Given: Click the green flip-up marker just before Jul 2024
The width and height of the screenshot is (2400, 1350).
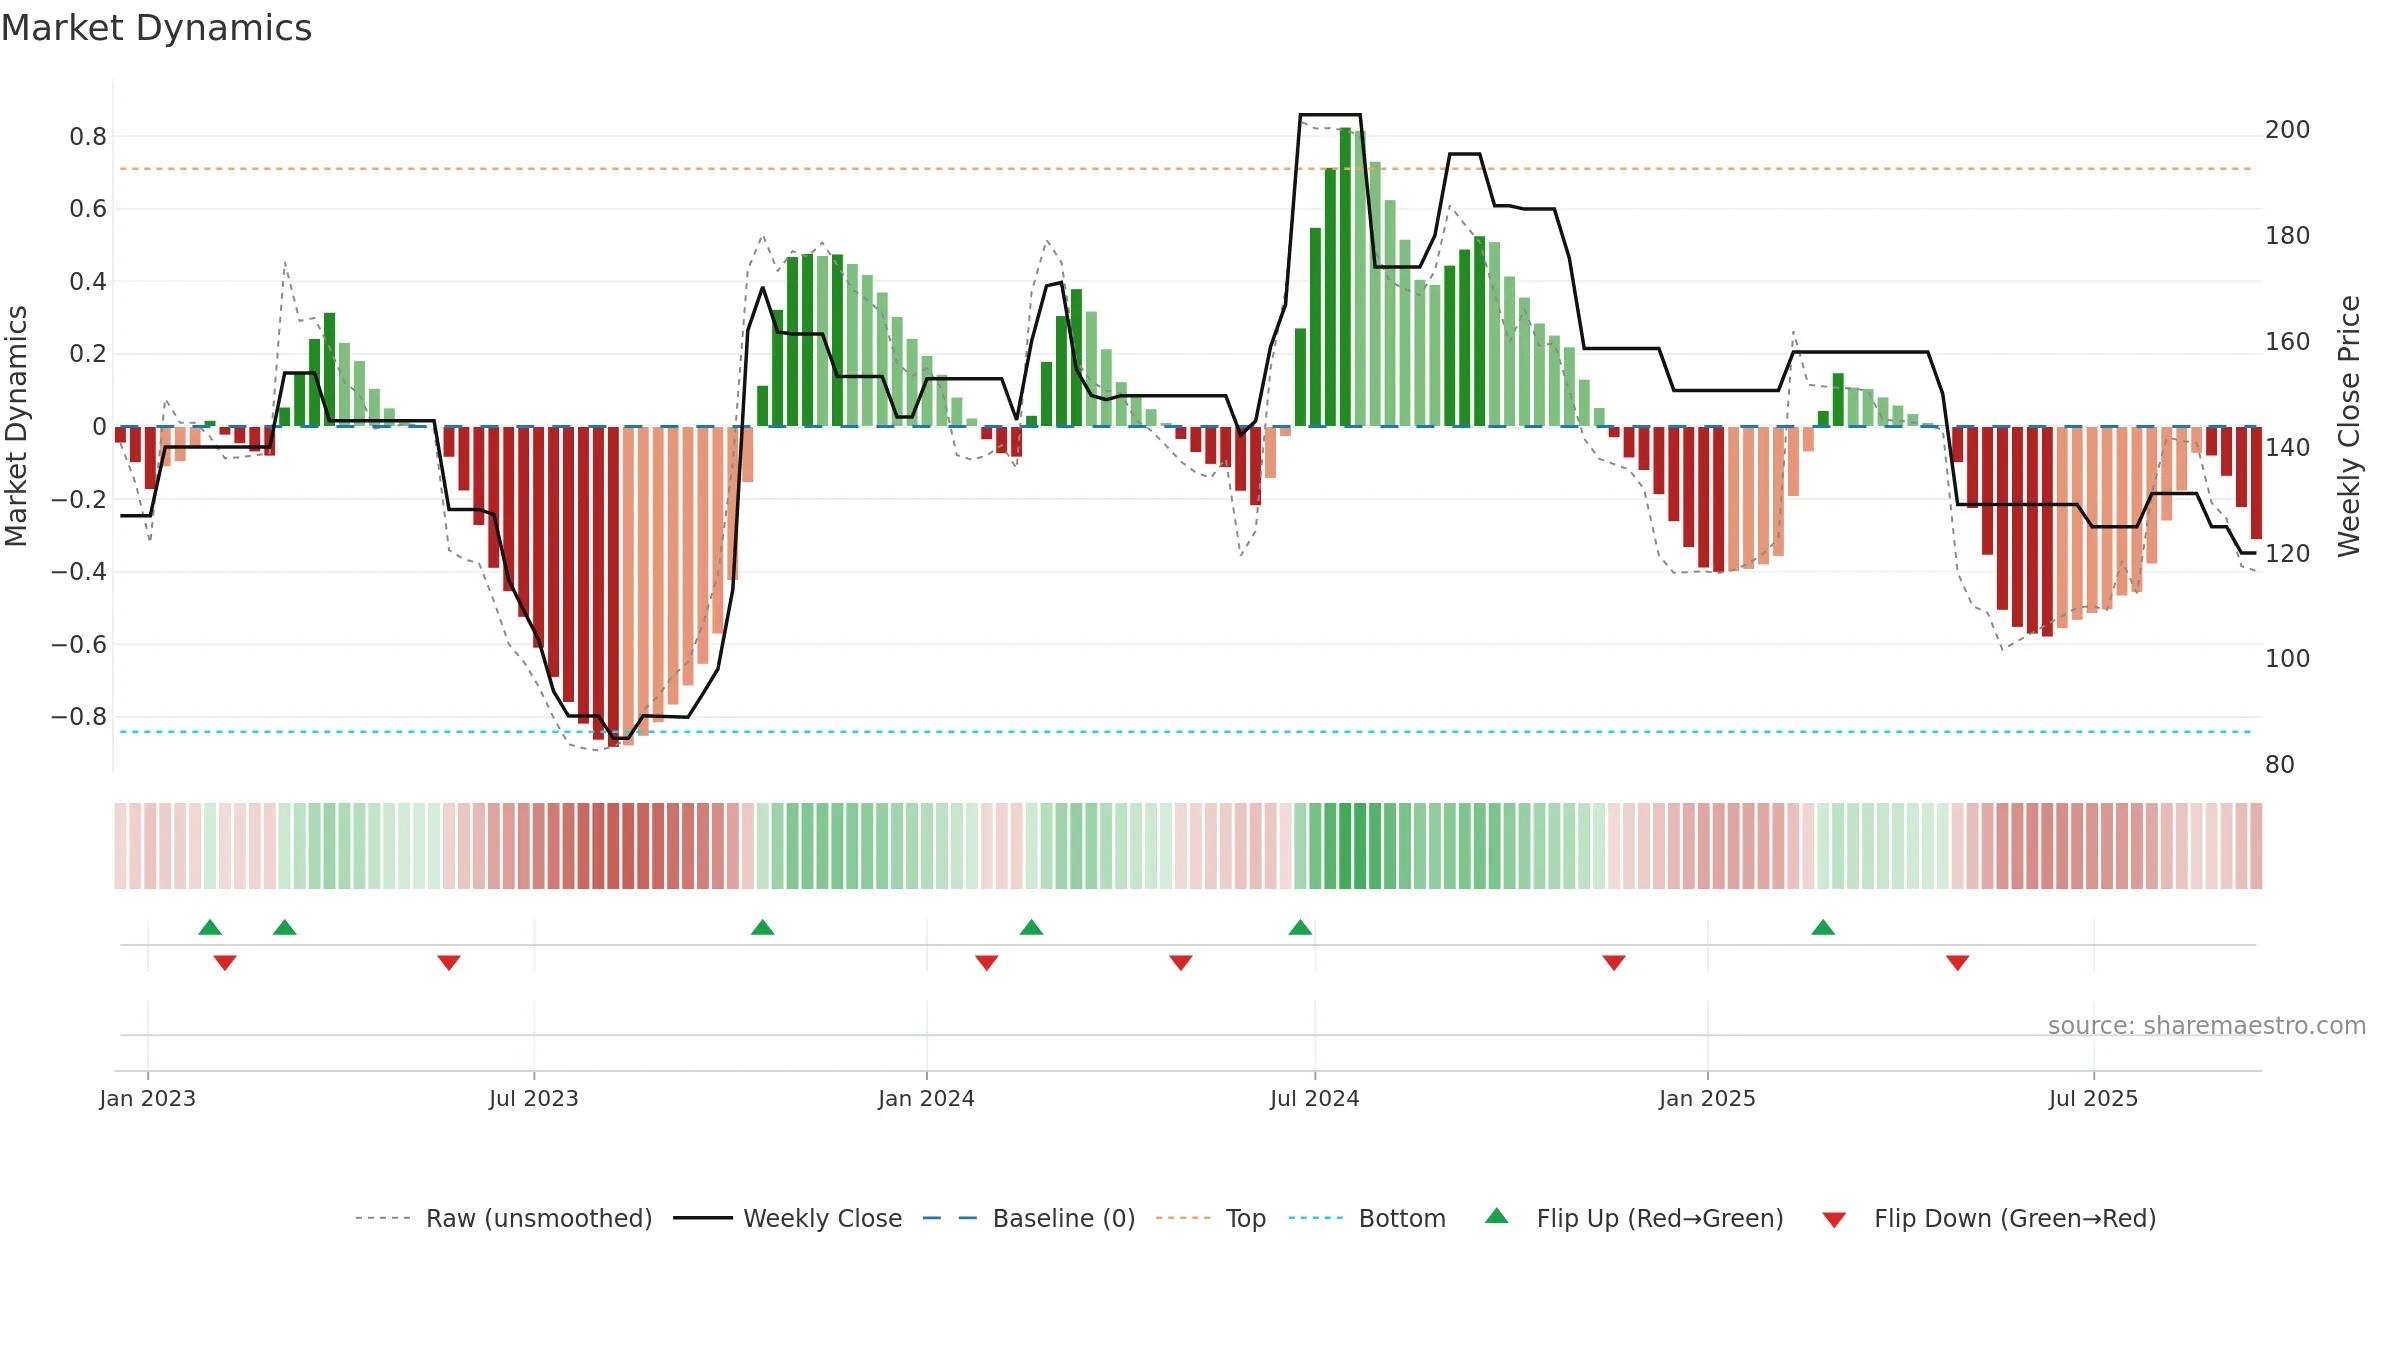Looking at the screenshot, I should pyautogui.click(x=1300, y=927).
